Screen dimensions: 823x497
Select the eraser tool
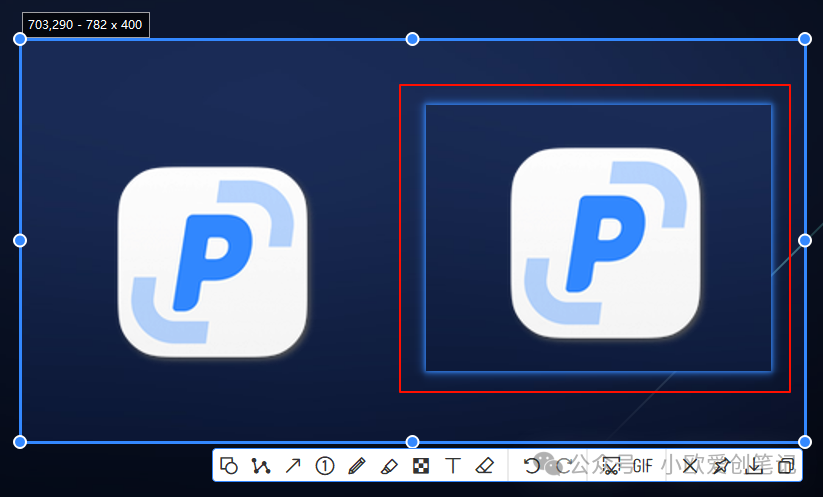(484, 466)
